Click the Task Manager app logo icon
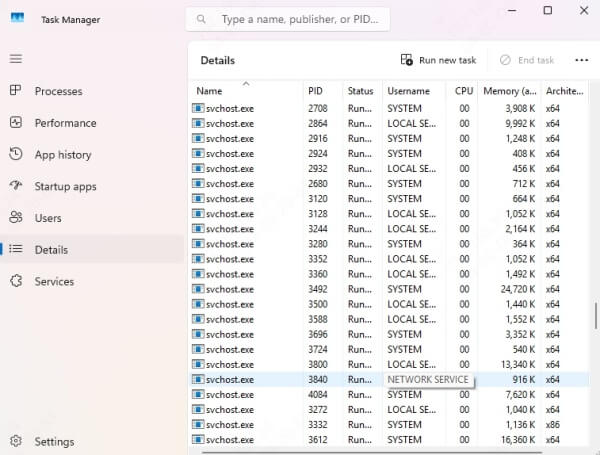 click(x=17, y=18)
